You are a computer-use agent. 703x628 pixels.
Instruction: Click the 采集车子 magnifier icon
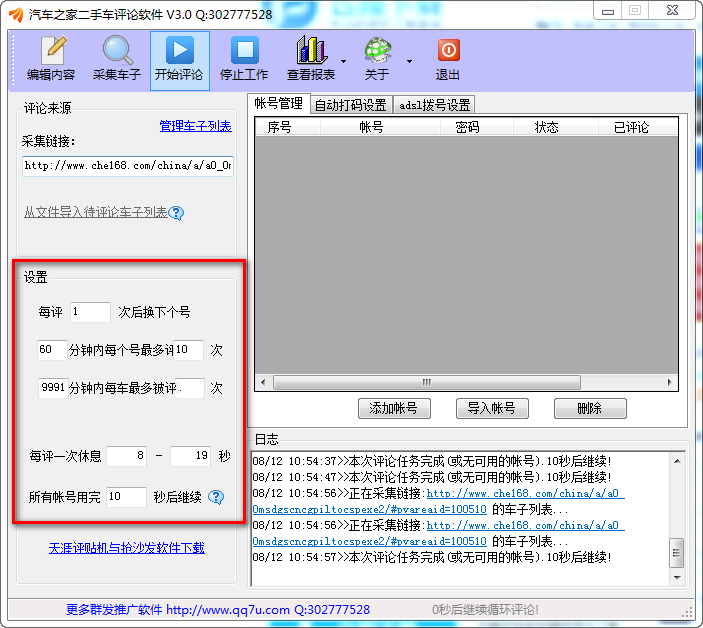point(117,50)
